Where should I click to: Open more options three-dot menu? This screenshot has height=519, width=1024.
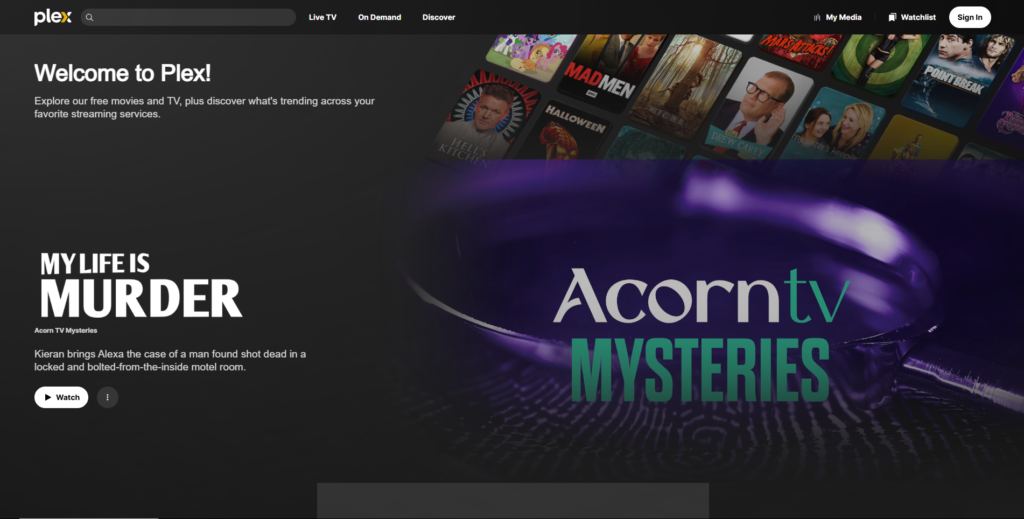(108, 397)
